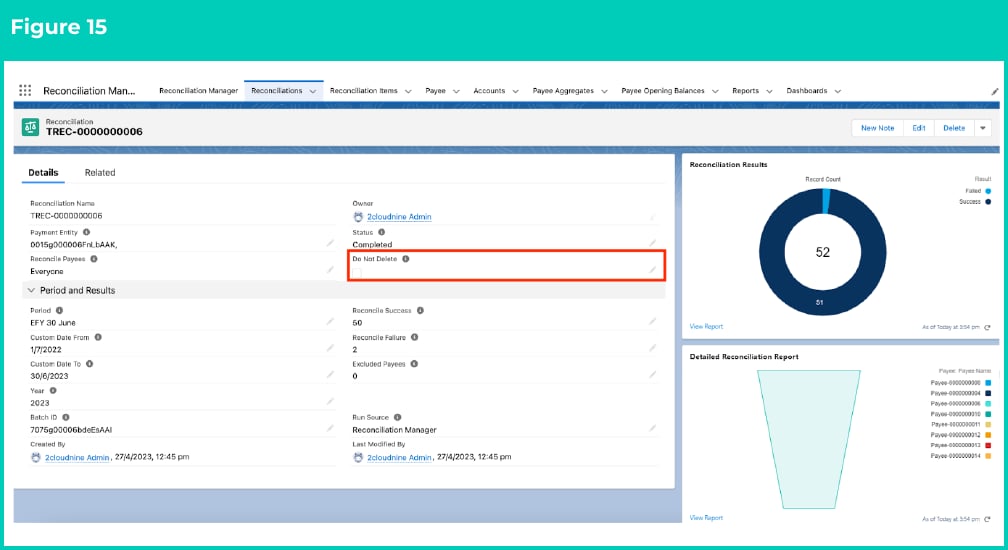Click info icon next to Excluded Payees
This screenshot has width=1008, height=550.
pyautogui.click(x=414, y=364)
